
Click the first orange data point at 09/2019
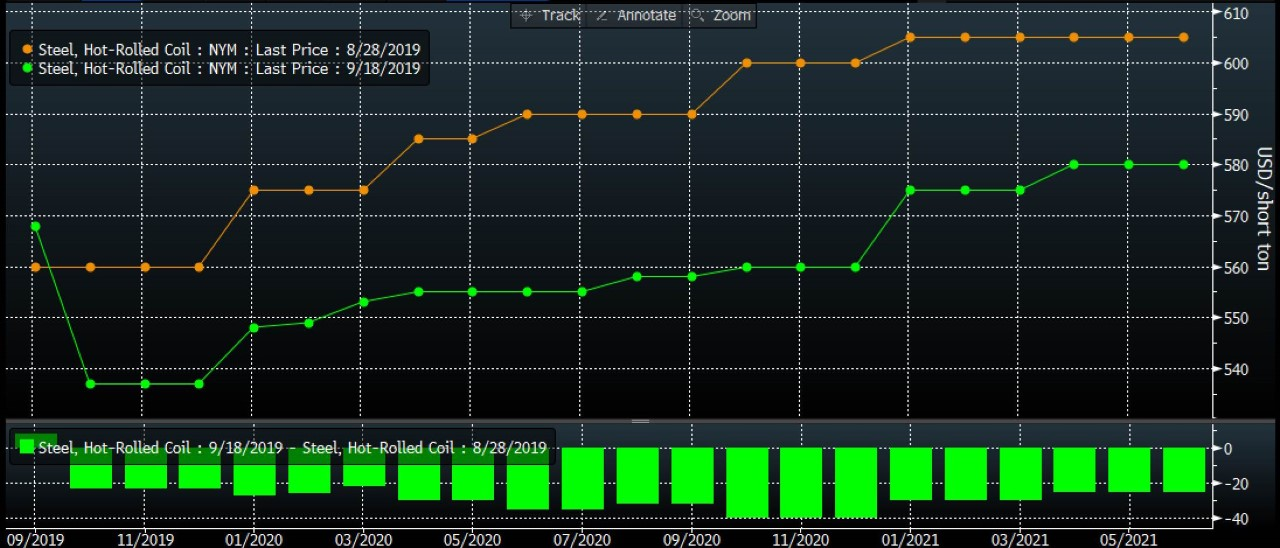(x=36, y=267)
